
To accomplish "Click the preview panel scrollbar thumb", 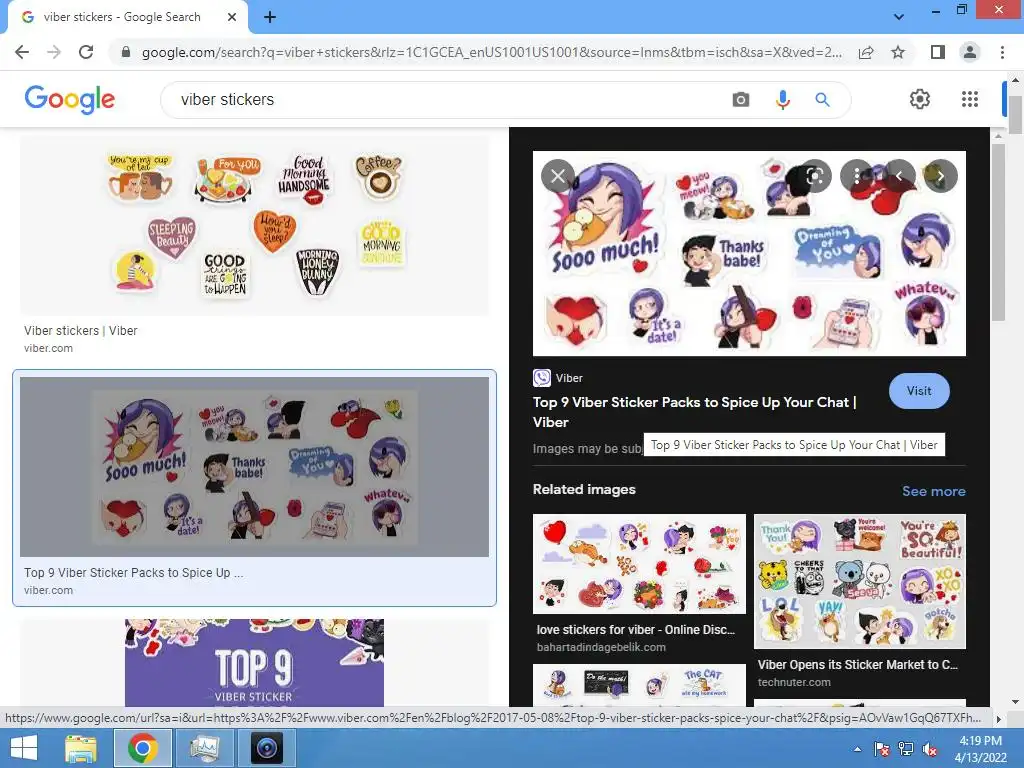I will [x=998, y=232].
